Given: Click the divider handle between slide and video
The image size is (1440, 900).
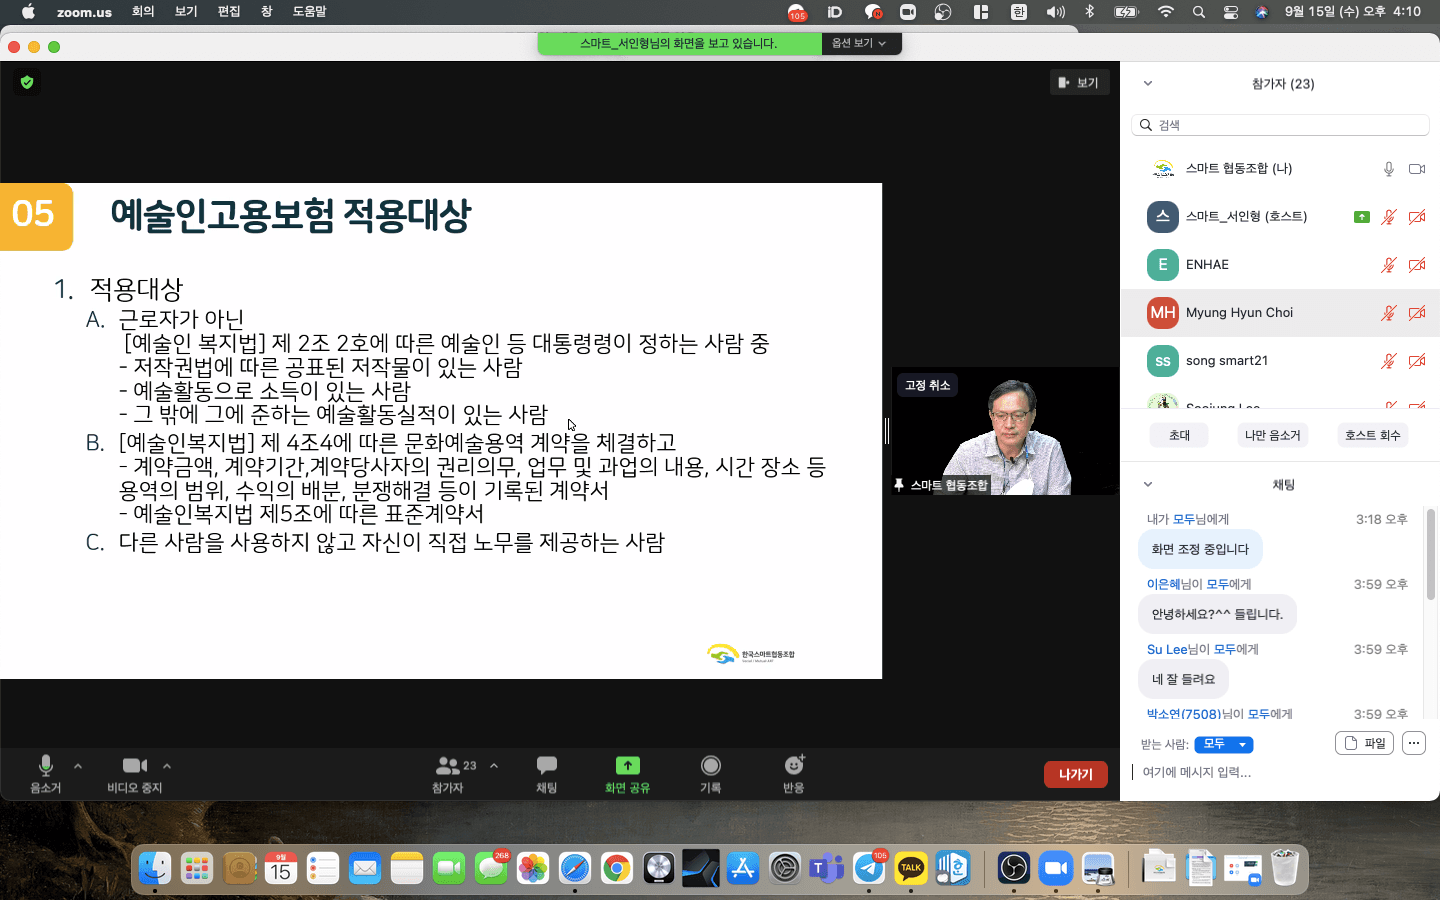Looking at the screenshot, I should tap(886, 431).
